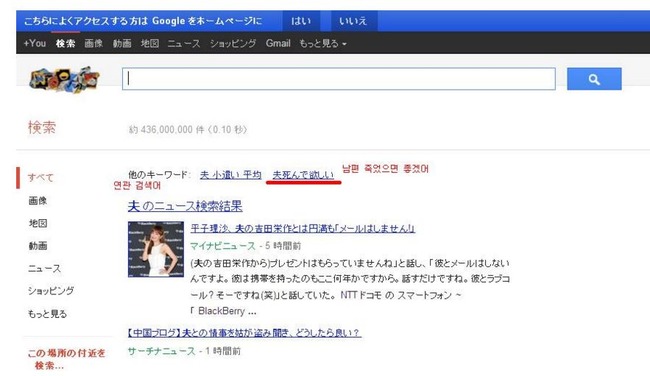Click the サーチナニュース source text
This screenshot has width=650, height=376.
pos(161,351)
